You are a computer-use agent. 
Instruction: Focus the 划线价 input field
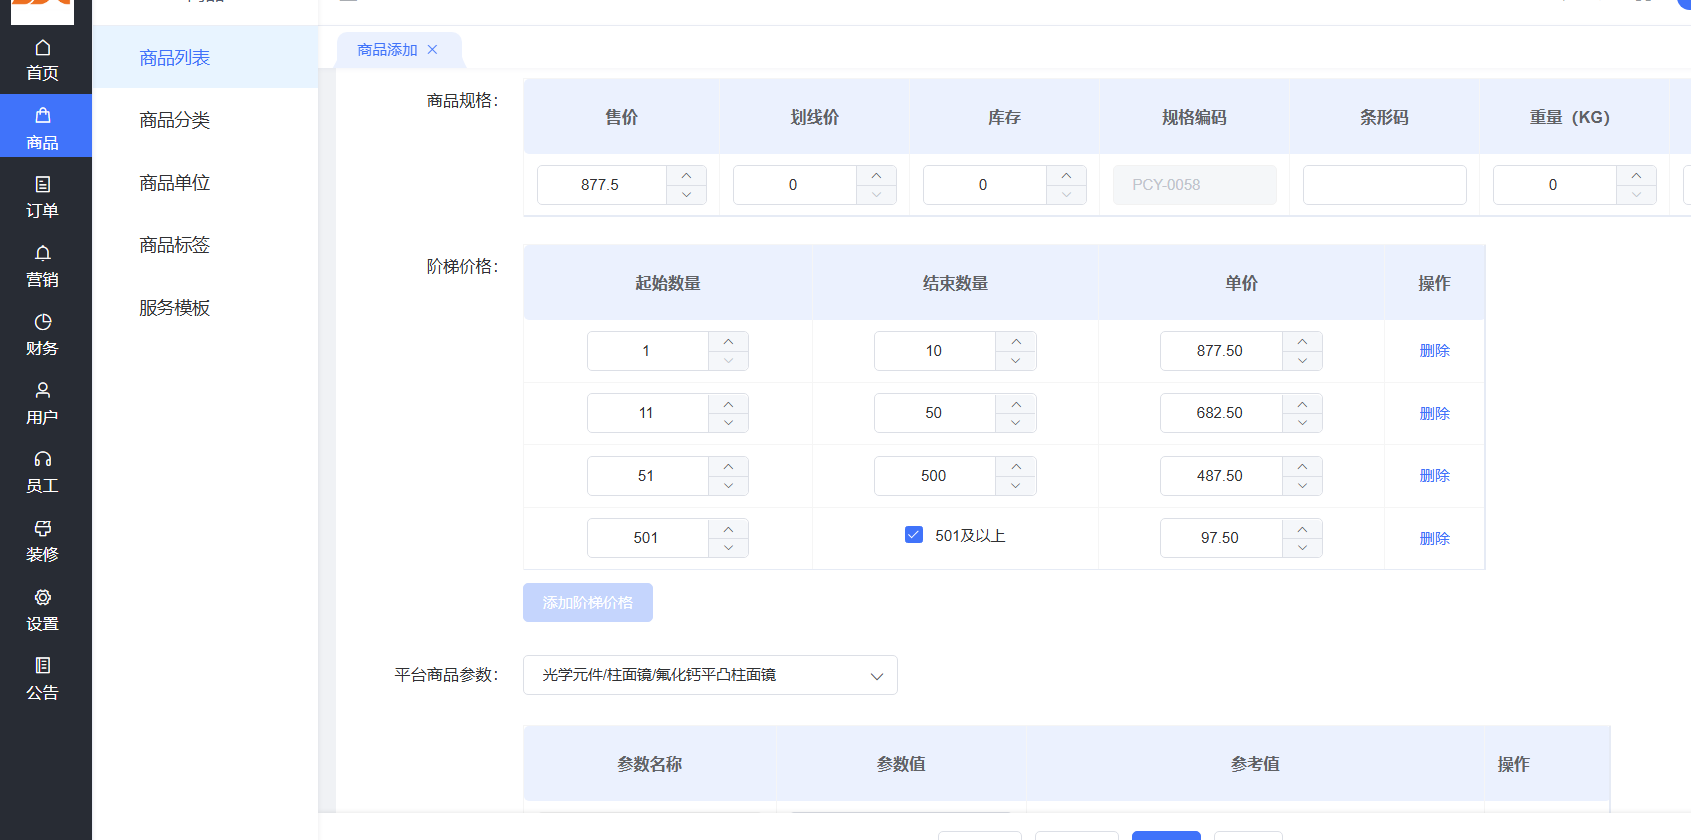794,185
